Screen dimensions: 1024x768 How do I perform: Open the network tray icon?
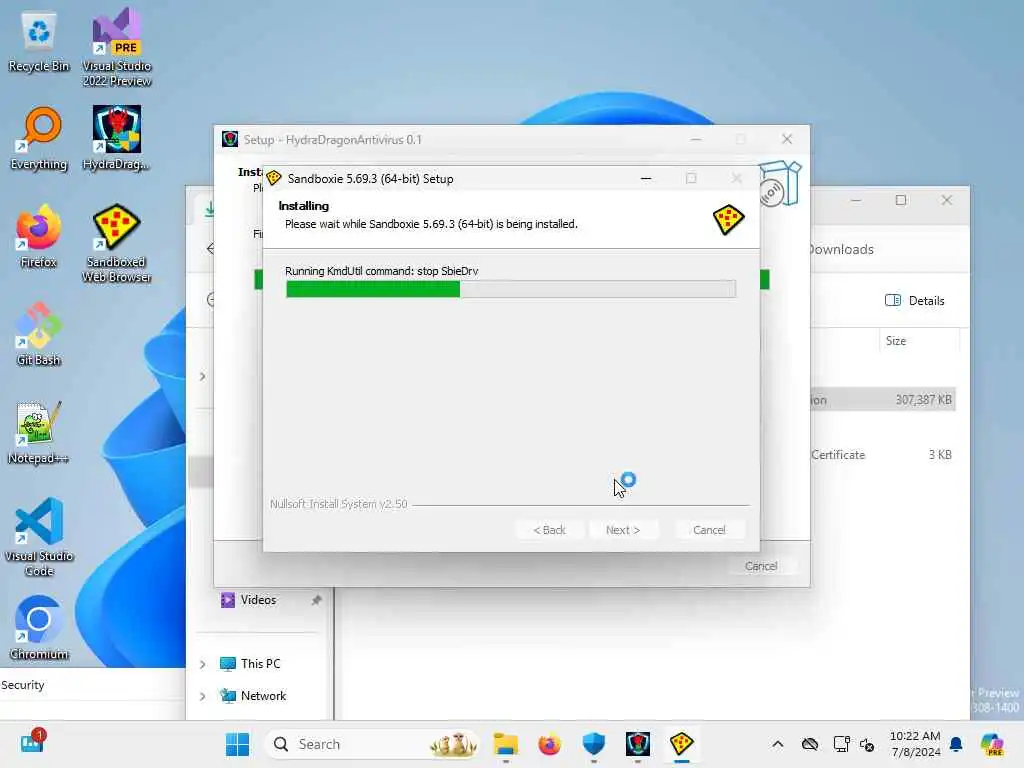(841, 744)
